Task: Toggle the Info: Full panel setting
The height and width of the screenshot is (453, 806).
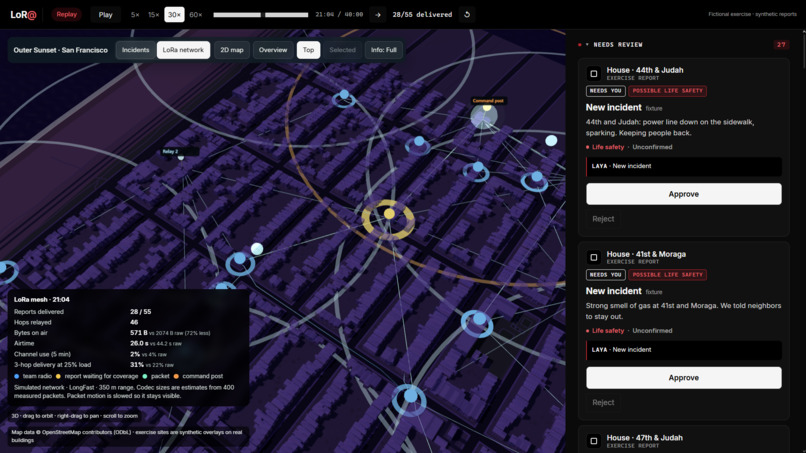Action: (x=383, y=50)
